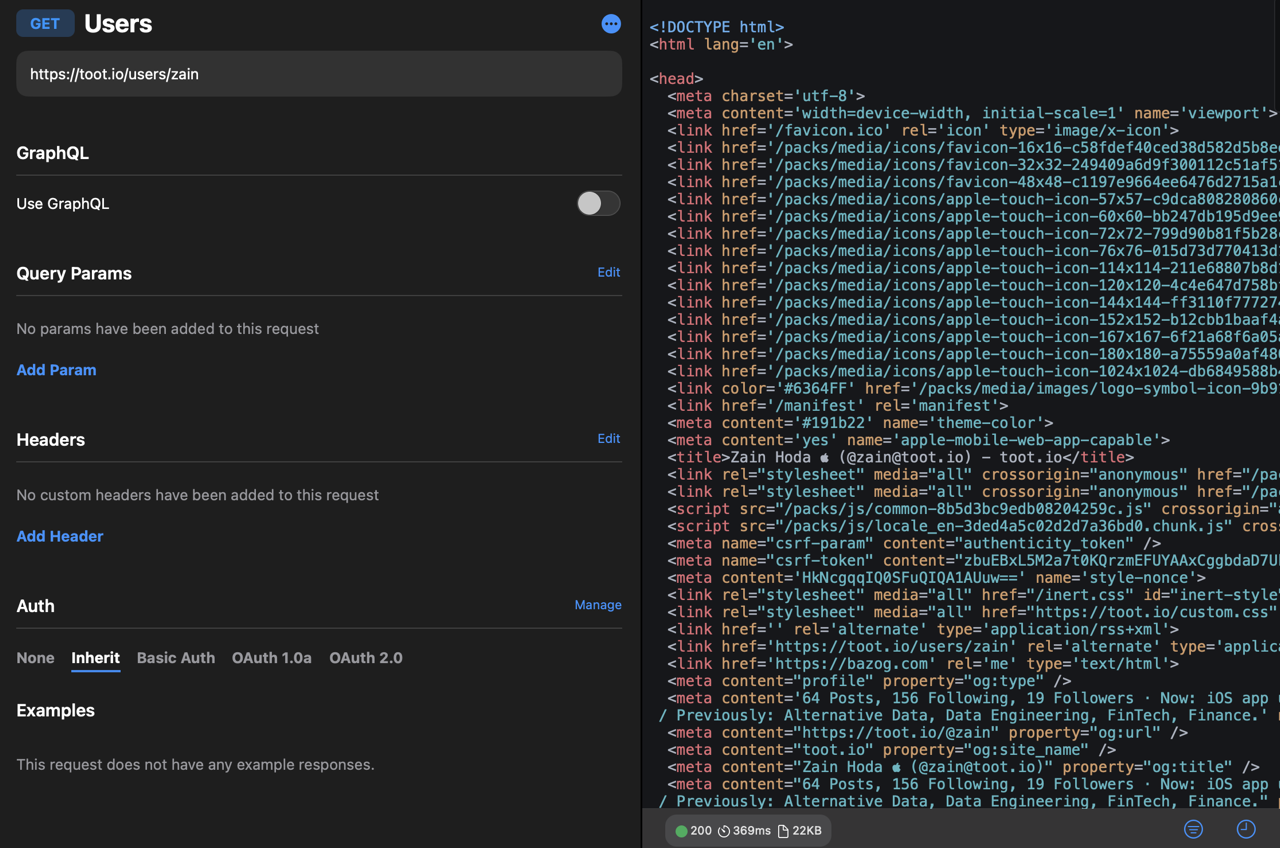Image resolution: width=1280 pixels, height=848 pixels.
Task: Click the theme-color meta line
Action: click(860, 423)
